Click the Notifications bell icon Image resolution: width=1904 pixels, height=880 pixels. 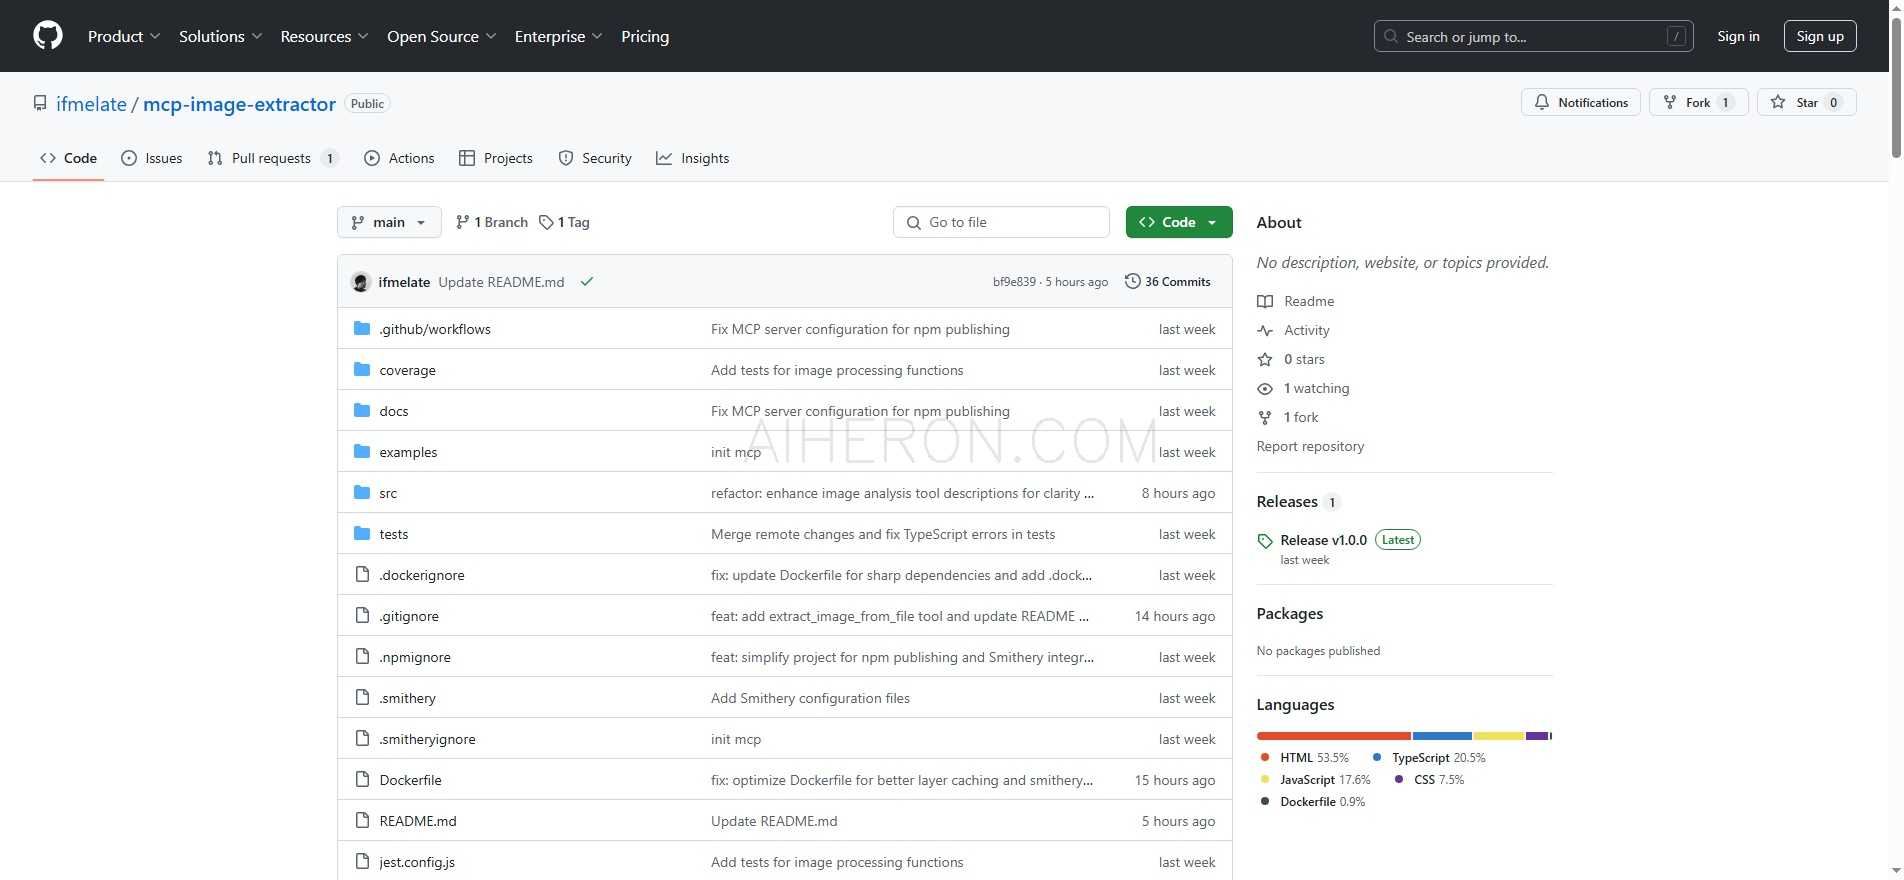[1542, 102]
